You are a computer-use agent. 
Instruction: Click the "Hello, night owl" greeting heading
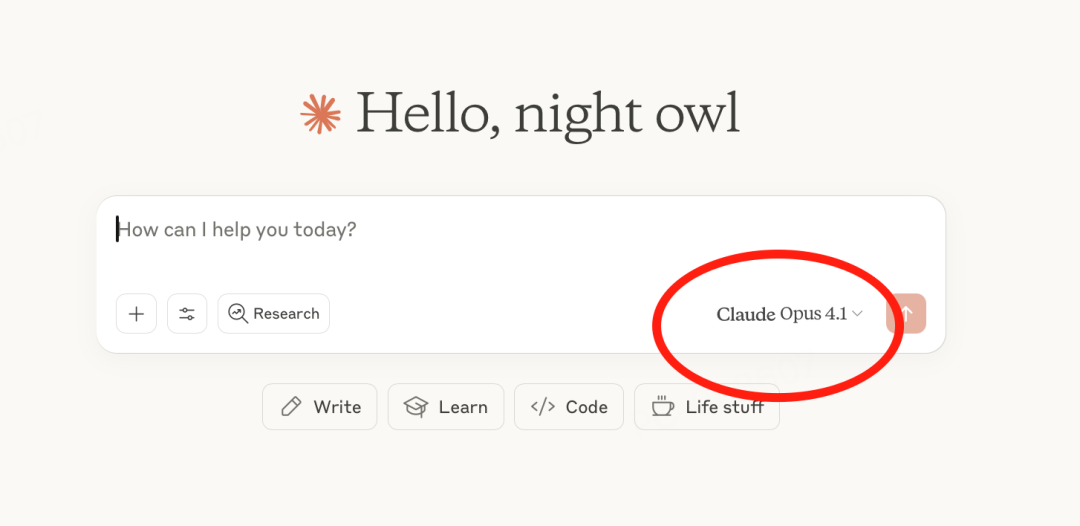pyautogui.click(x=548, y=114)
